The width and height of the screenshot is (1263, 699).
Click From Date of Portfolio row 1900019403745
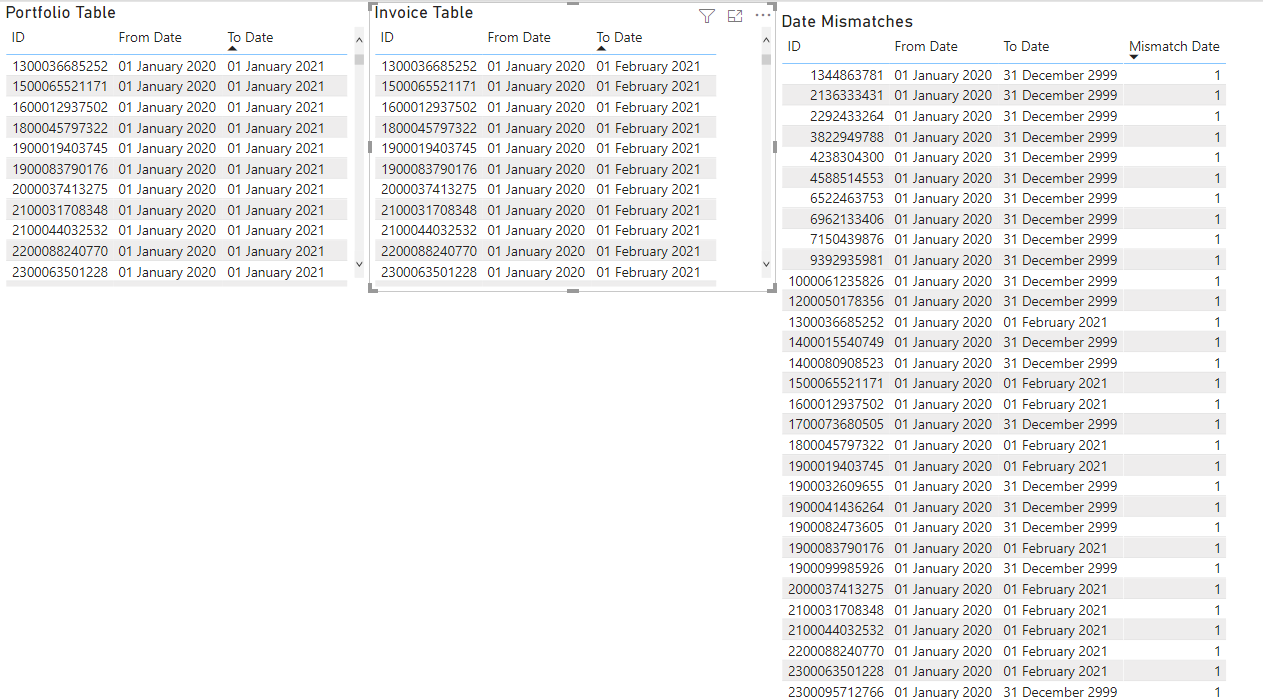[x=167, y=149]
